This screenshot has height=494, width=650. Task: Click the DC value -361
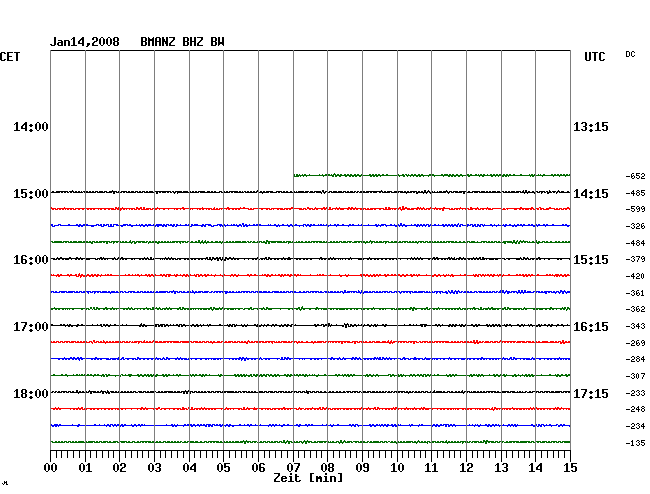point(635,293)
